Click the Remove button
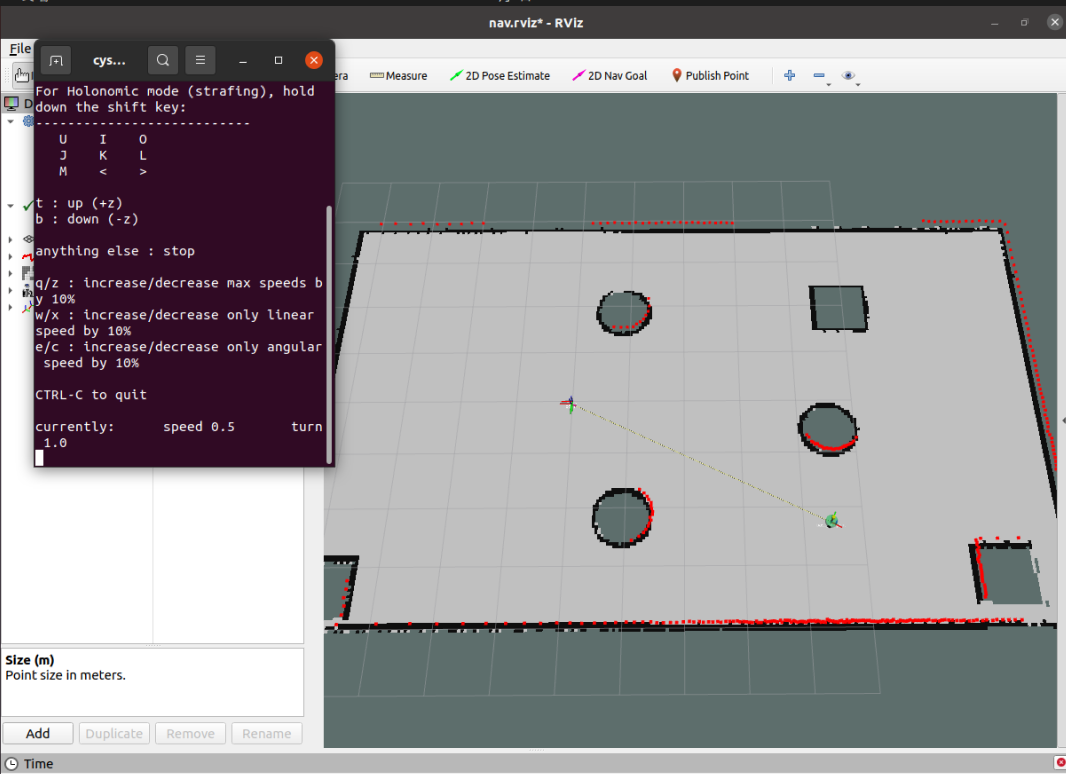The width and height of the screenshot is (1066, 774). (190, 733)
